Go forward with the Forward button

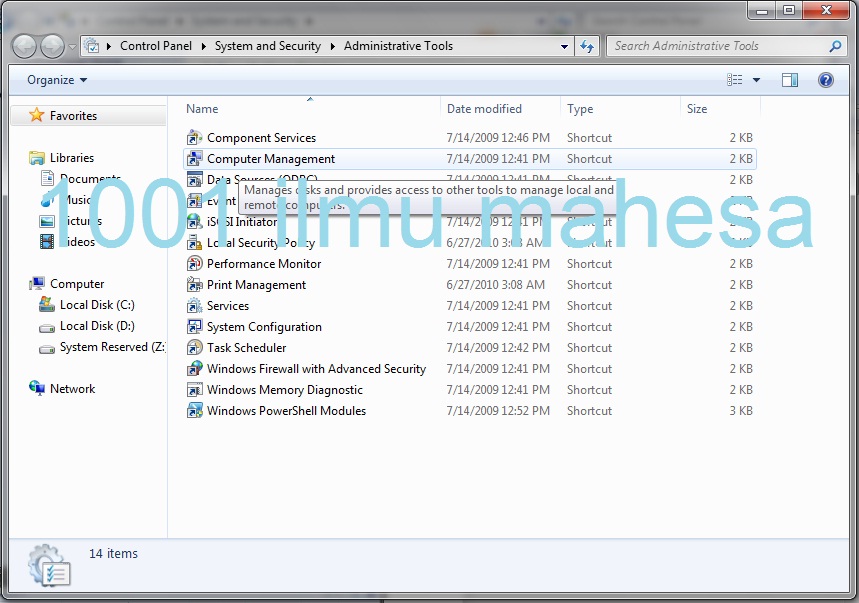(53, 47)
